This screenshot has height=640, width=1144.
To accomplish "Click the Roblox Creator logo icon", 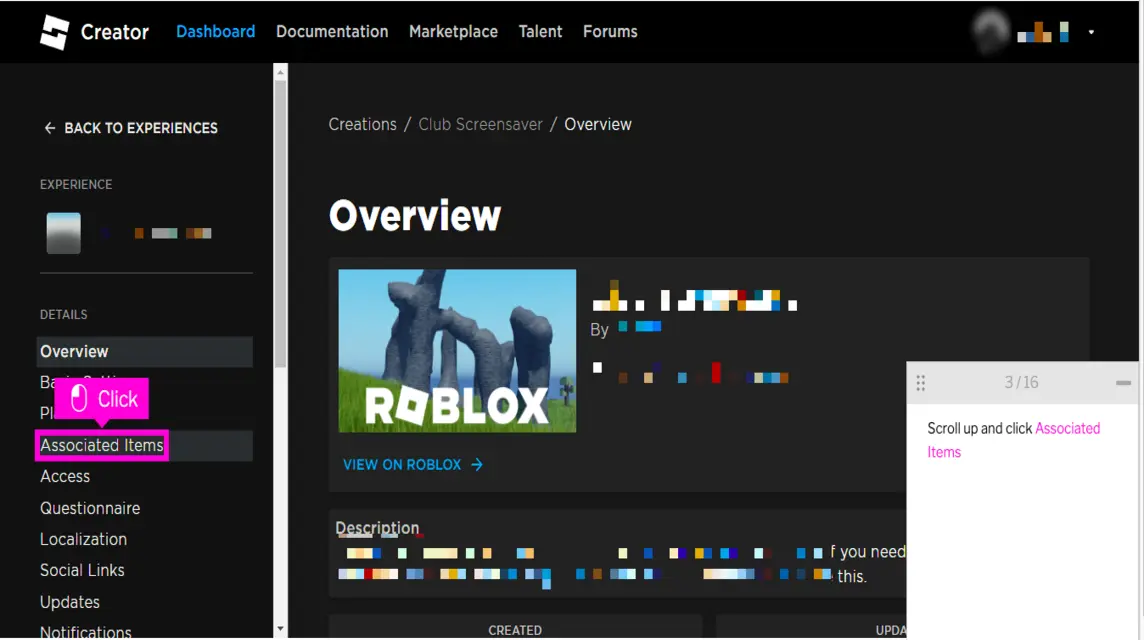I will tap(54, 32).
